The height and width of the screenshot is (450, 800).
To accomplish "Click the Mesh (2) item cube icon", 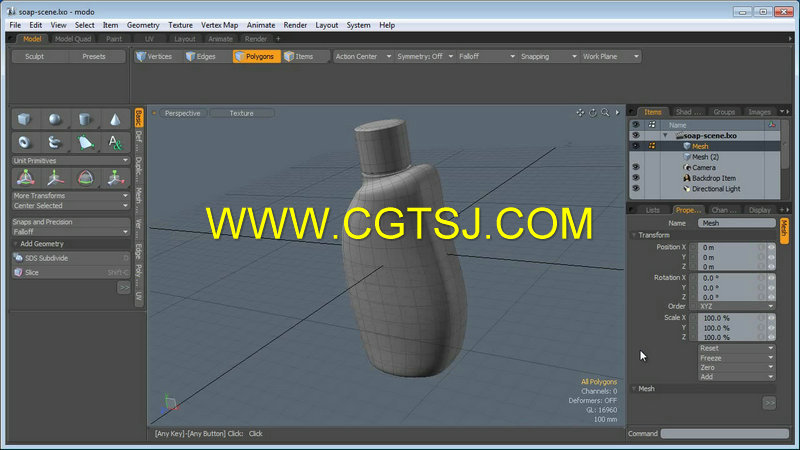I will (x=687, y=157).
